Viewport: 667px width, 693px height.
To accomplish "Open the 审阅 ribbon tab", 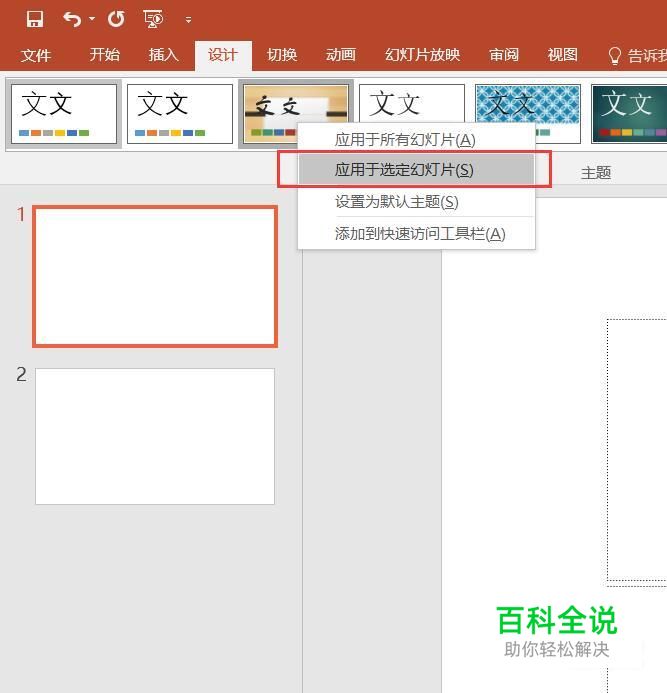I will (504, 55).
